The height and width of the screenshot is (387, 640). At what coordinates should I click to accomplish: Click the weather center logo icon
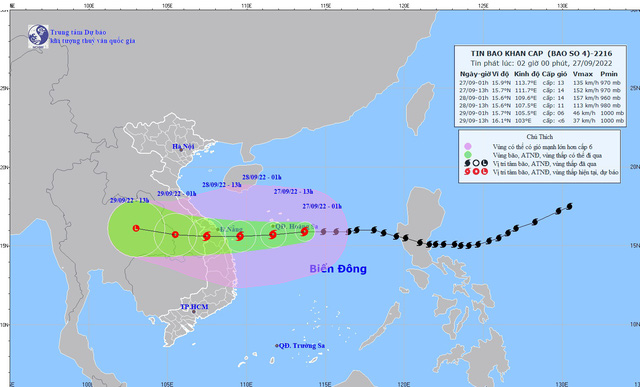click(38, 36)
